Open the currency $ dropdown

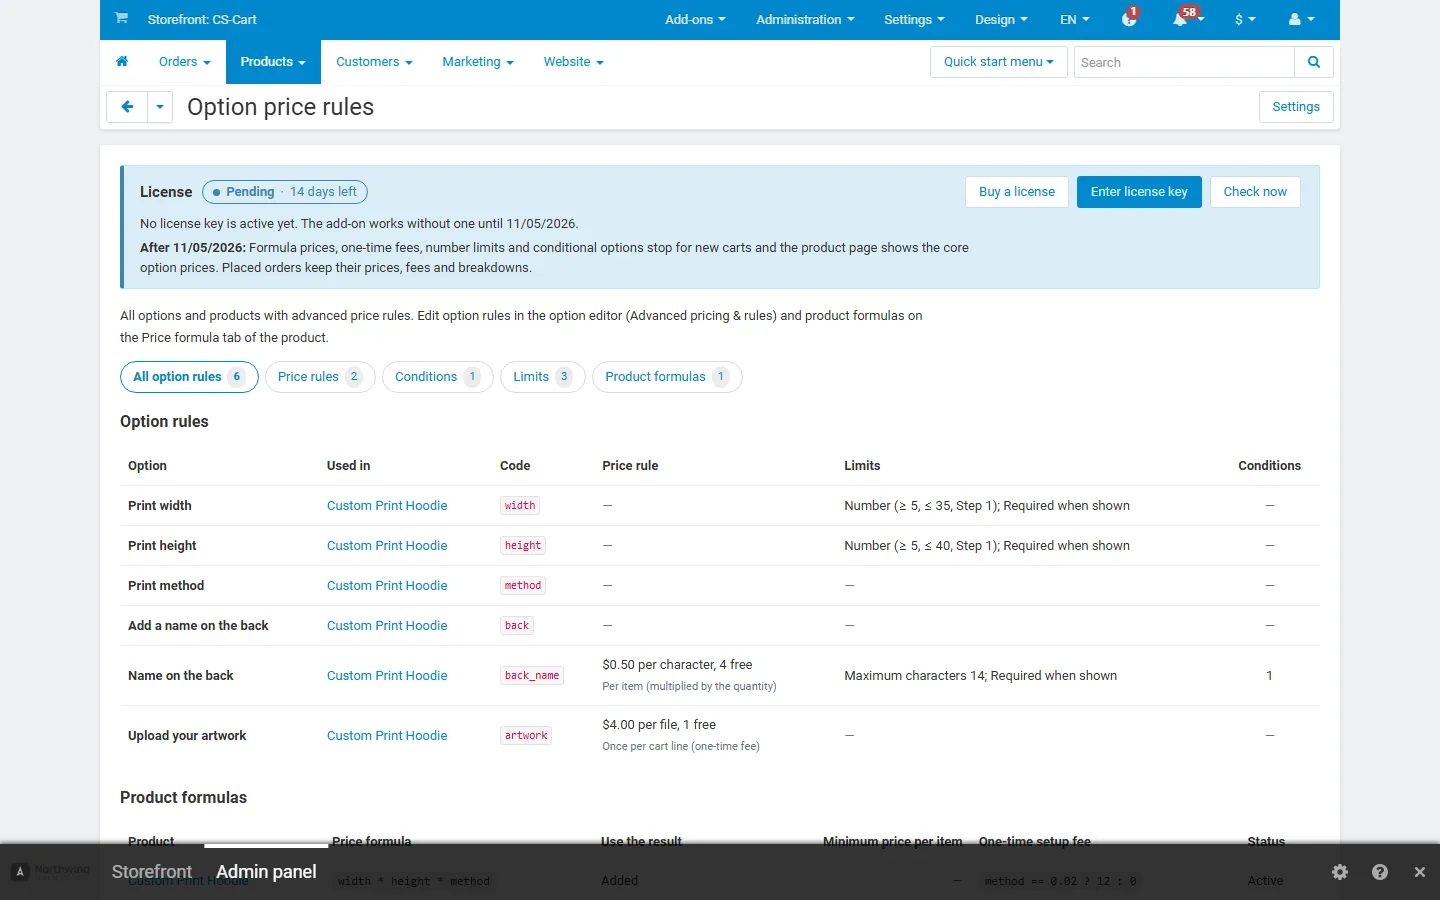pyautogui.click(x=1245, y=20)
